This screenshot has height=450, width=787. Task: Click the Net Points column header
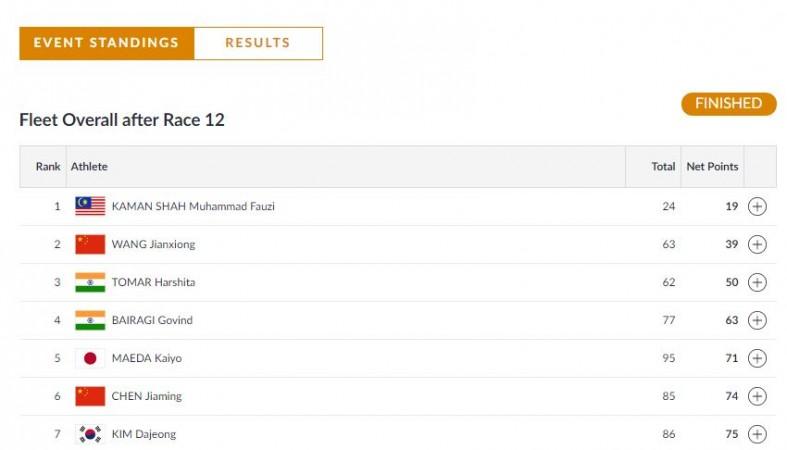[x=711, y=167]
